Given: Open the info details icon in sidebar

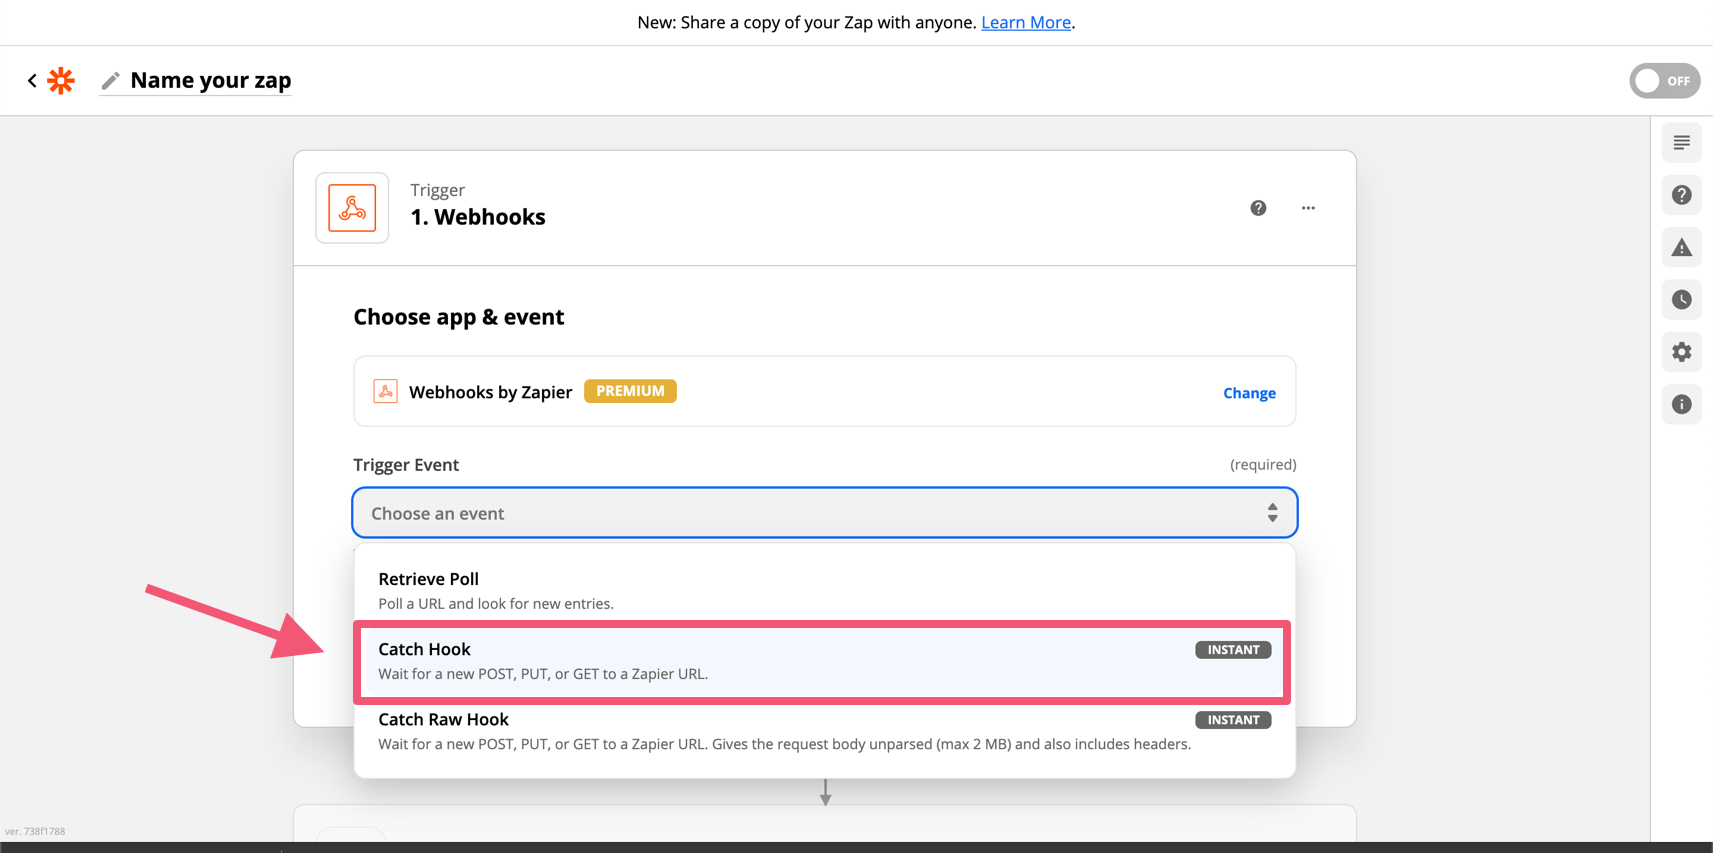Looking at the screenshot, I should [1682, 404].
